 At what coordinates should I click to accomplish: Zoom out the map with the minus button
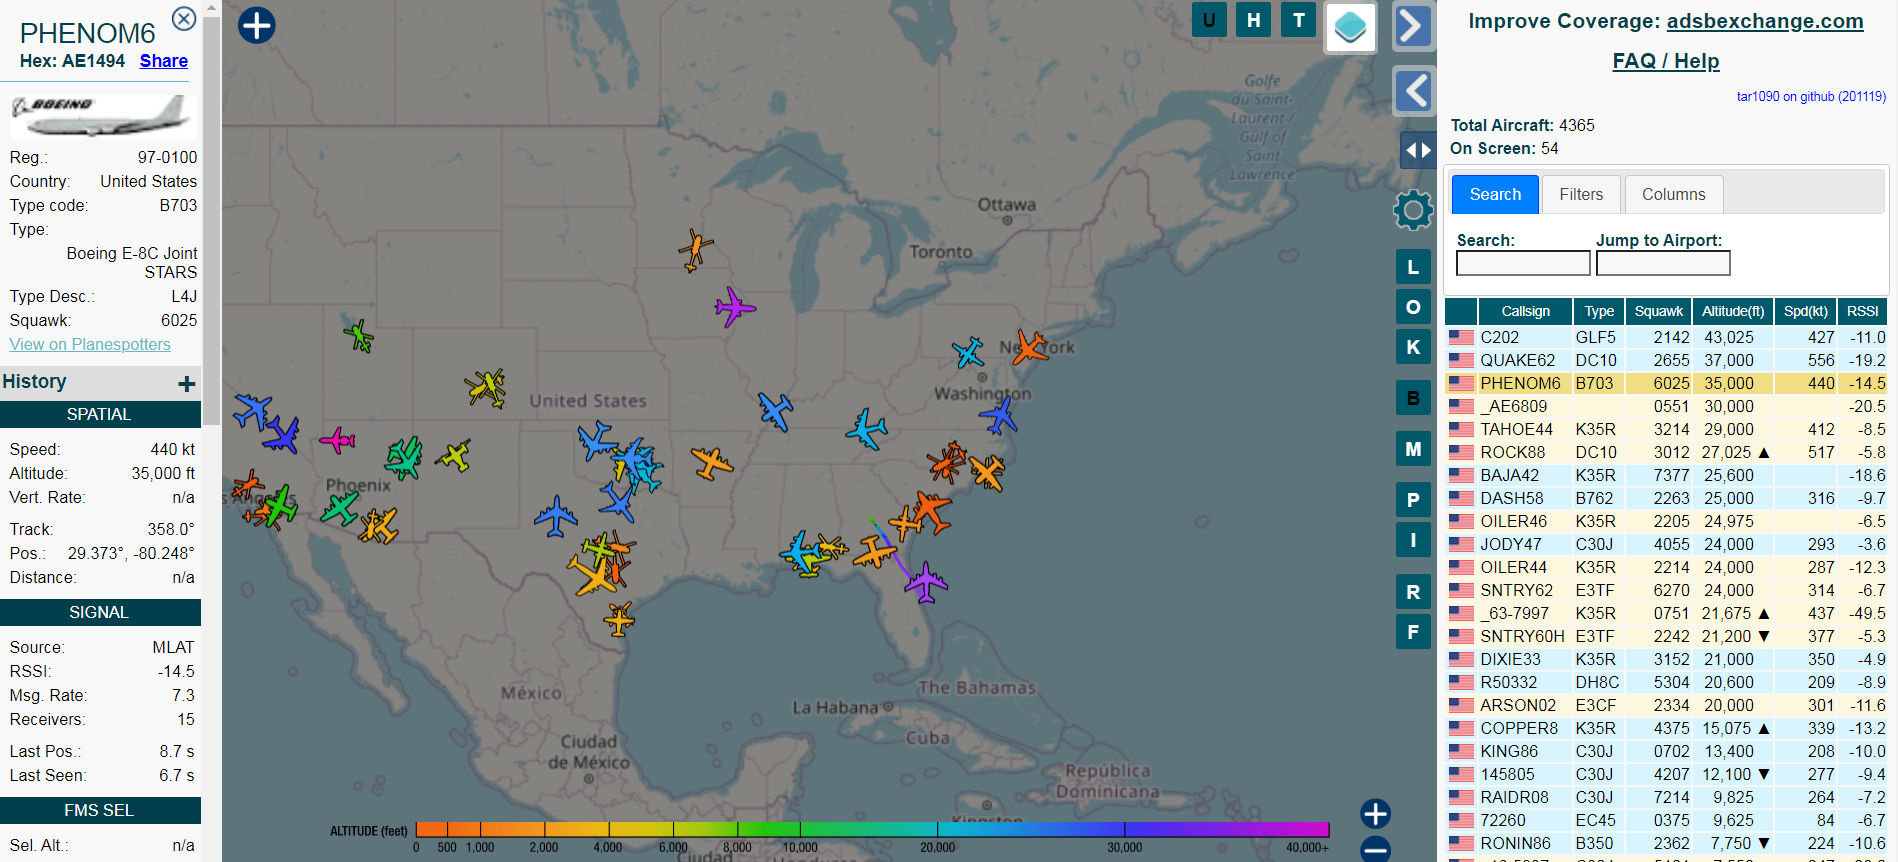coord(1375,849)
